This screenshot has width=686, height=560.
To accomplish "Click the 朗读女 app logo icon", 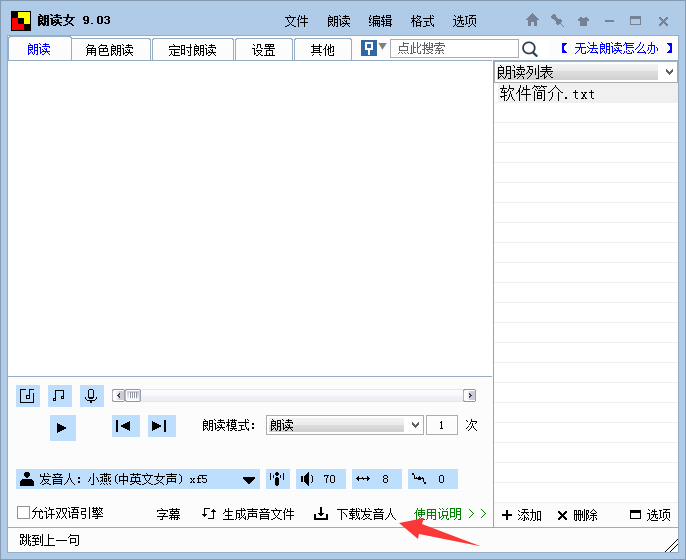I will click(21, 21).
